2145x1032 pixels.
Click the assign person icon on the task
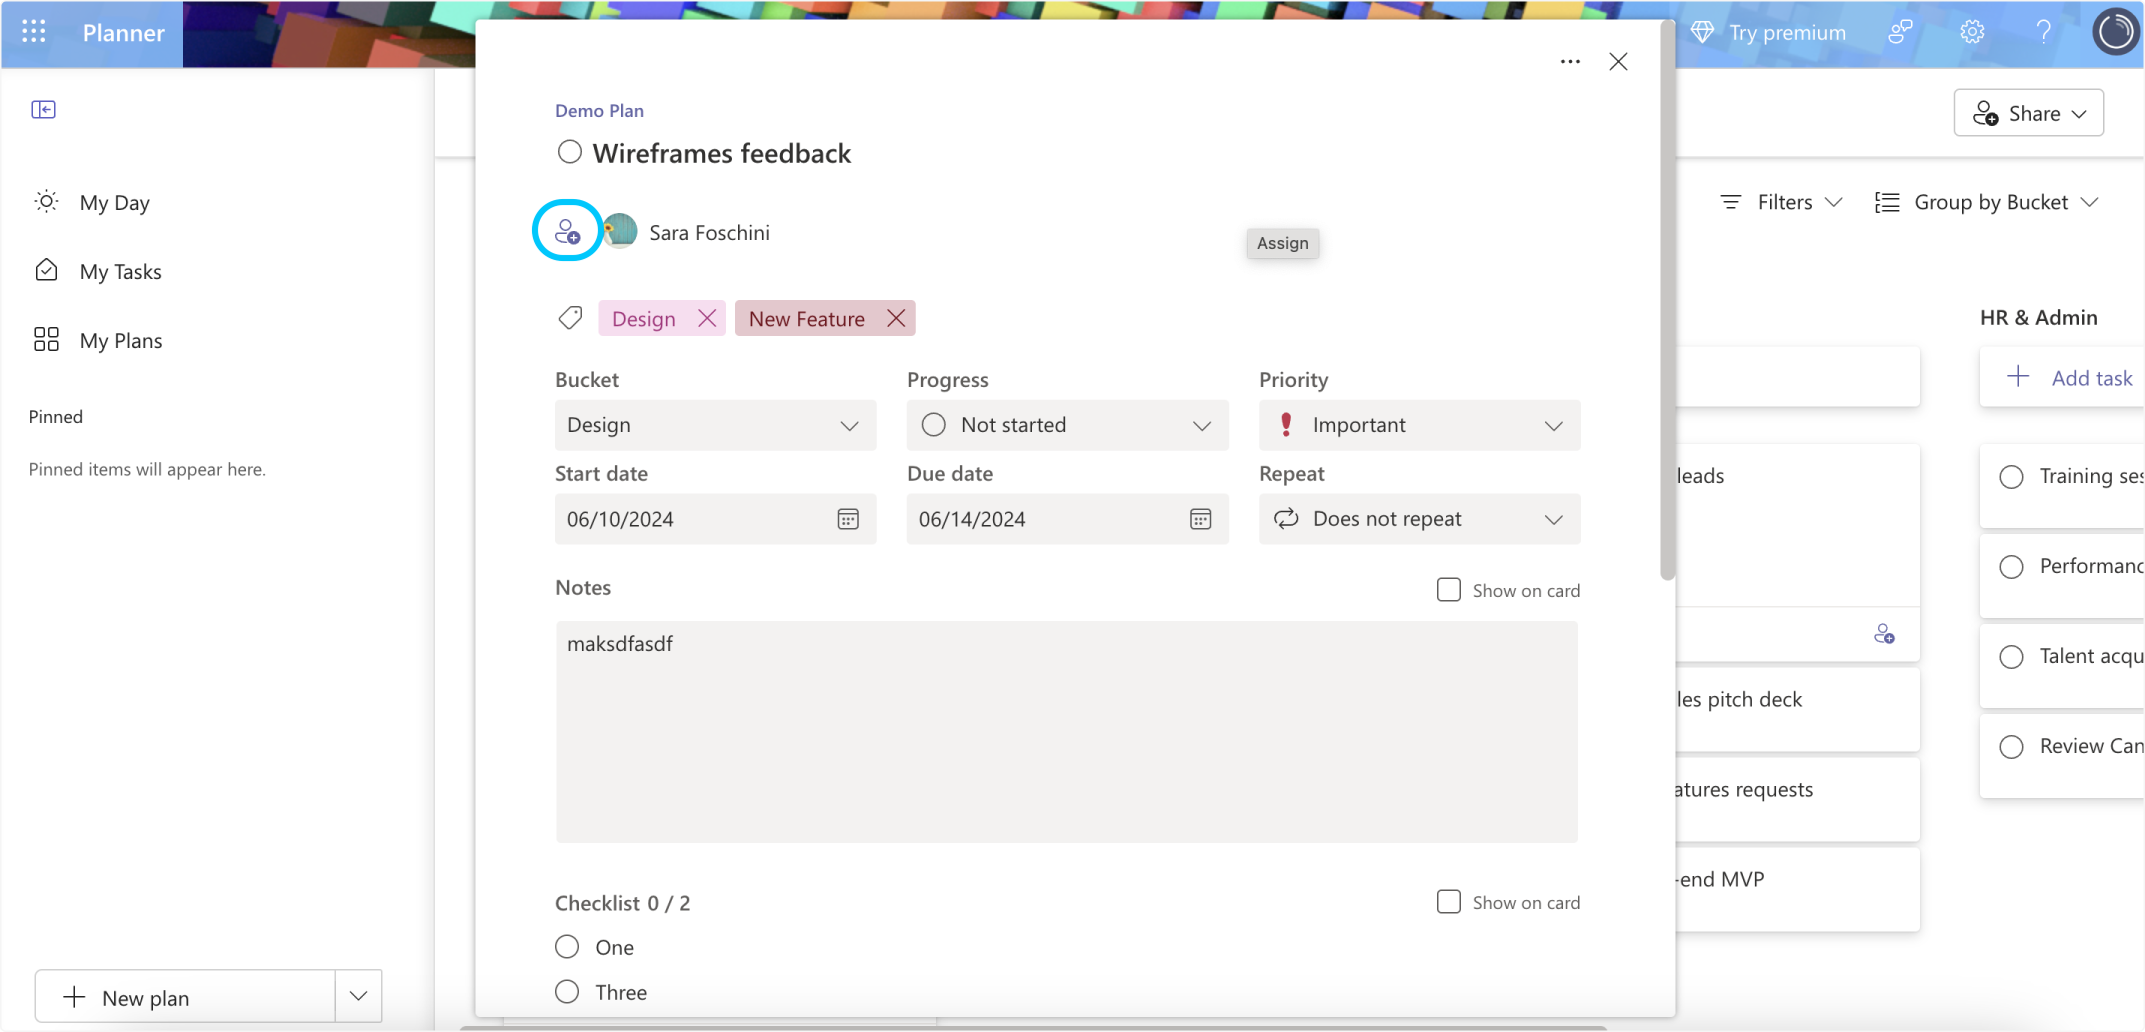(x=566, y=230)
